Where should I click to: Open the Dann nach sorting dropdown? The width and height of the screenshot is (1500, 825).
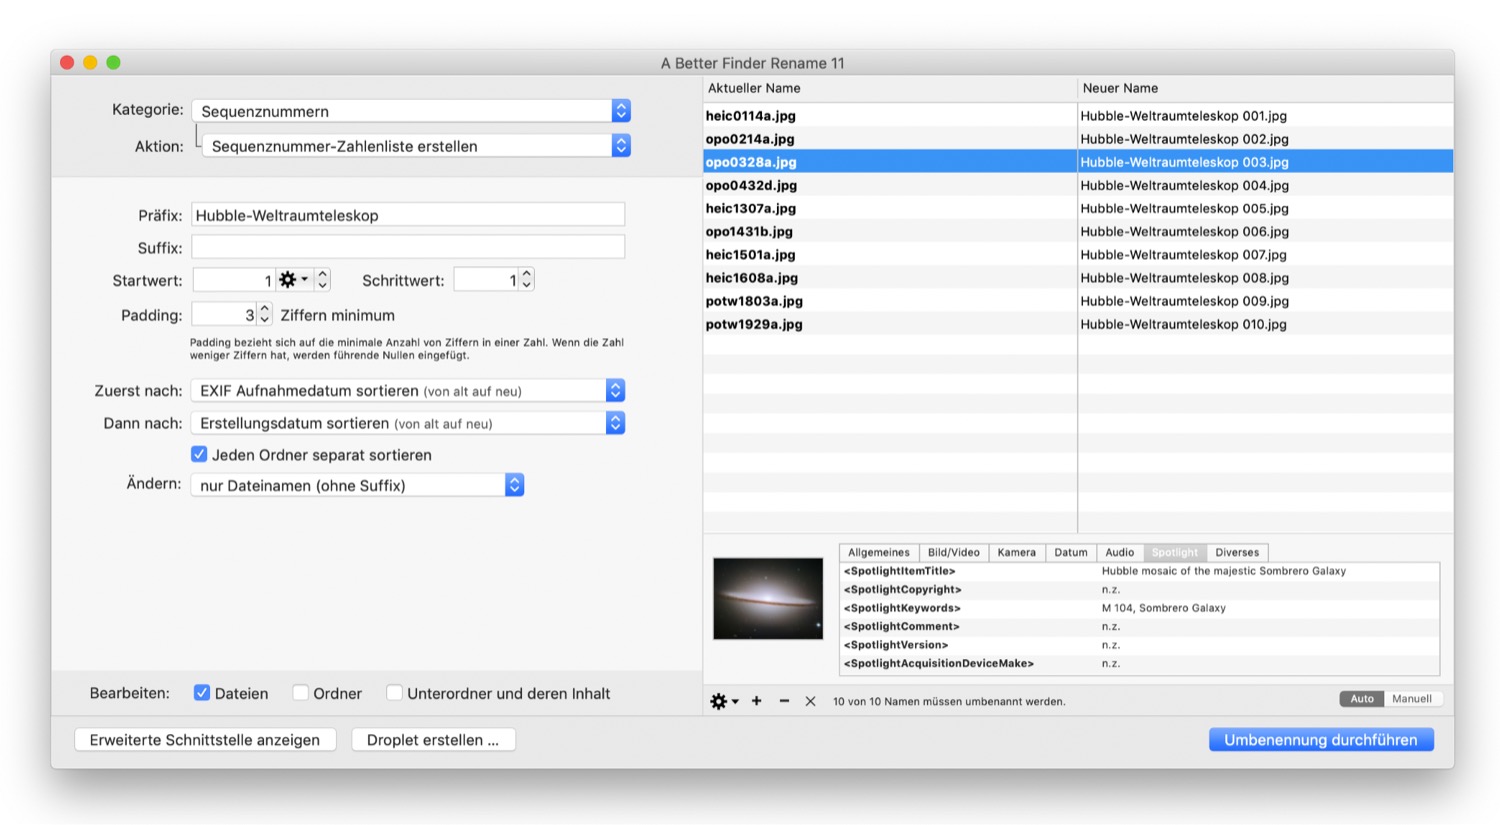click(x=408, y=423)
